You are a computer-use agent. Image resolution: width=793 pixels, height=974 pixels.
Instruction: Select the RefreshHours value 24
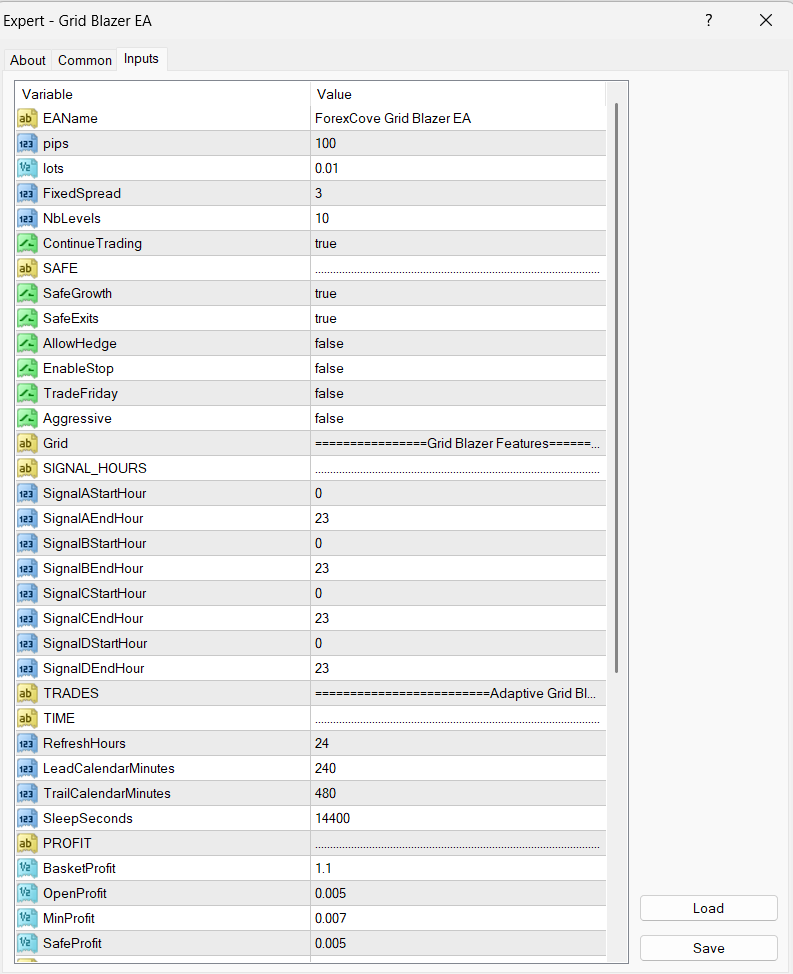(x=322, y=744)
